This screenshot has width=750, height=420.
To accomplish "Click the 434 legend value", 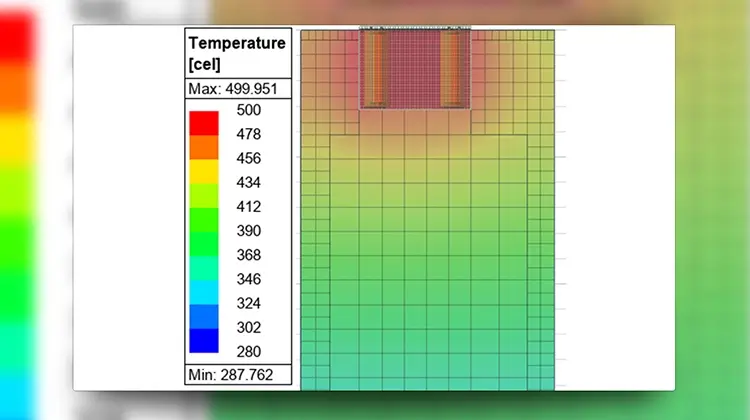I will pos(248,182).
